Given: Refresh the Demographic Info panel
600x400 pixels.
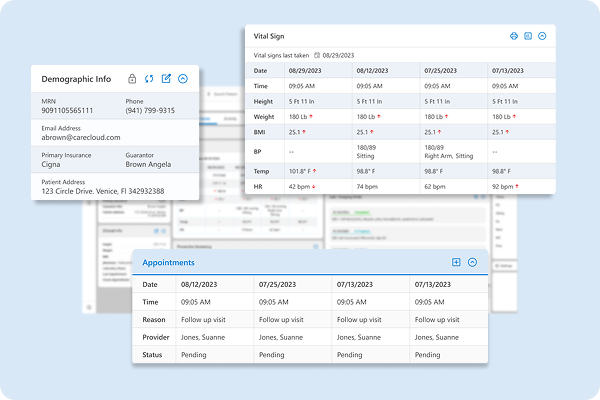Looking at the screenshot, I should point(149,79).
